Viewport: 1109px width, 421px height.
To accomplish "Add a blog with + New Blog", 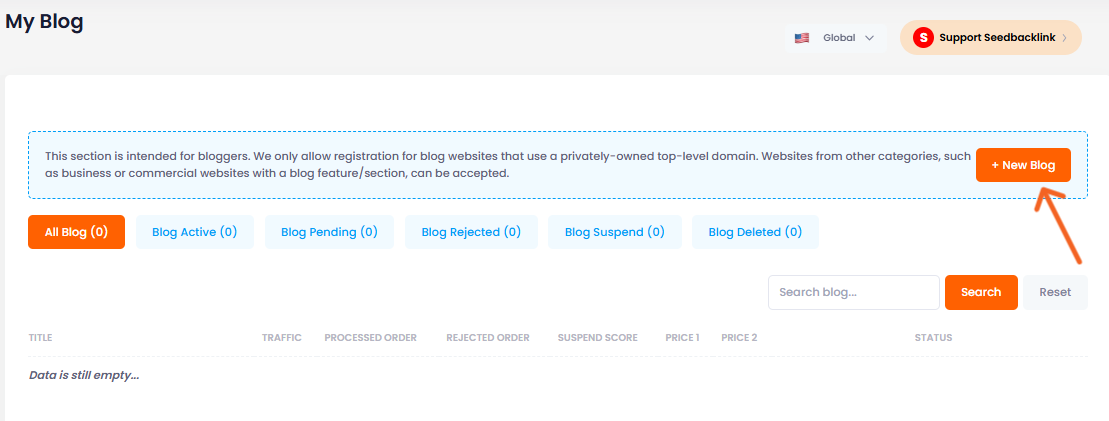I will click(1023, 165).
